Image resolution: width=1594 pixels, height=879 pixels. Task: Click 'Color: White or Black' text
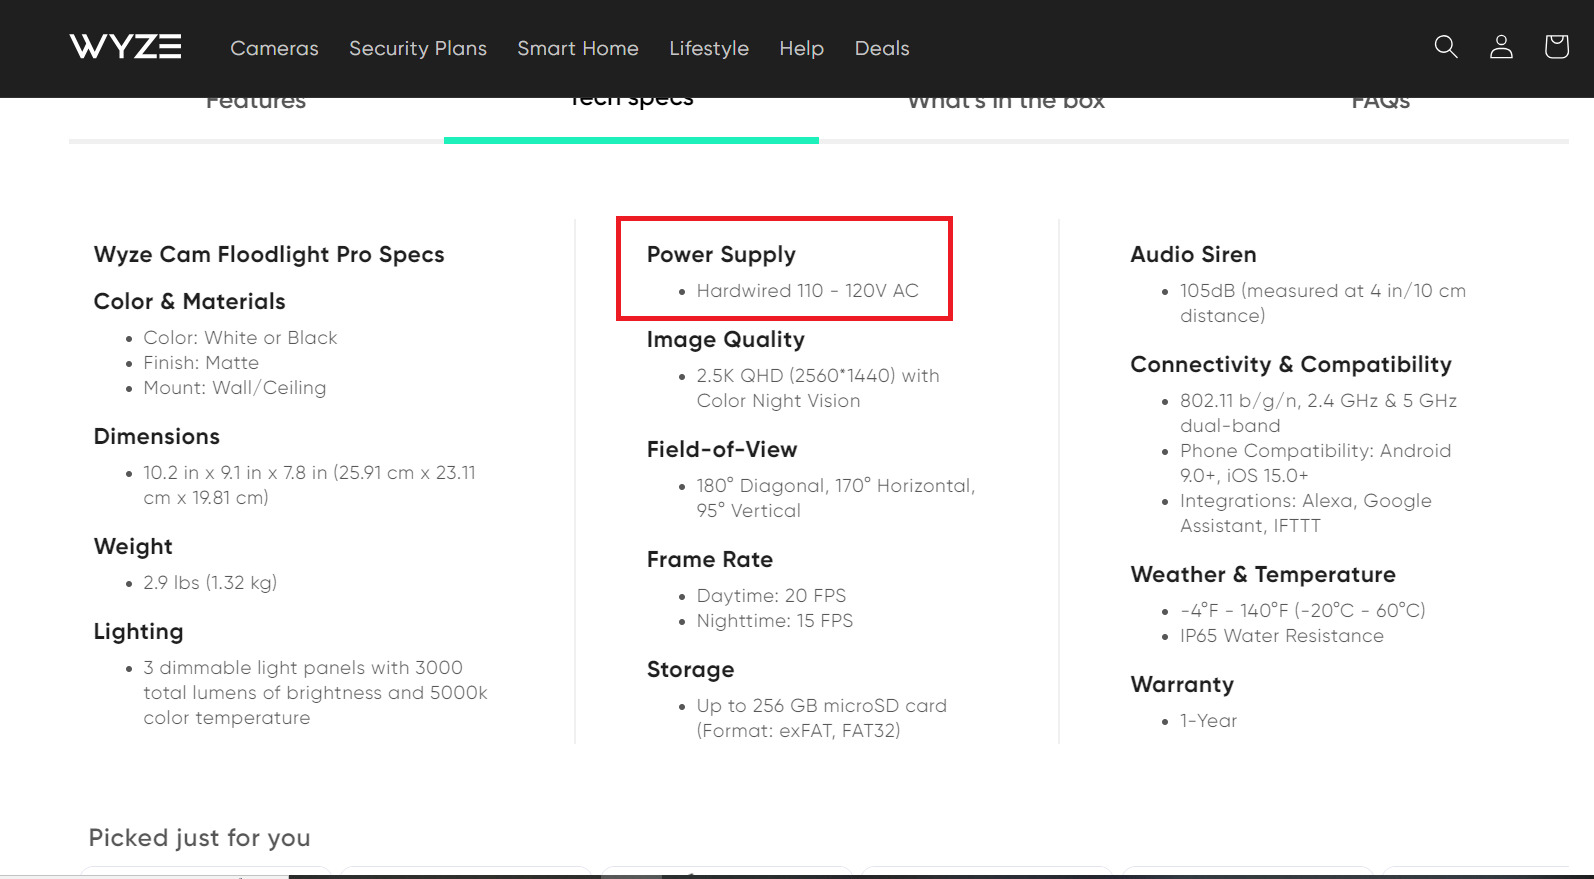(240, 338)
